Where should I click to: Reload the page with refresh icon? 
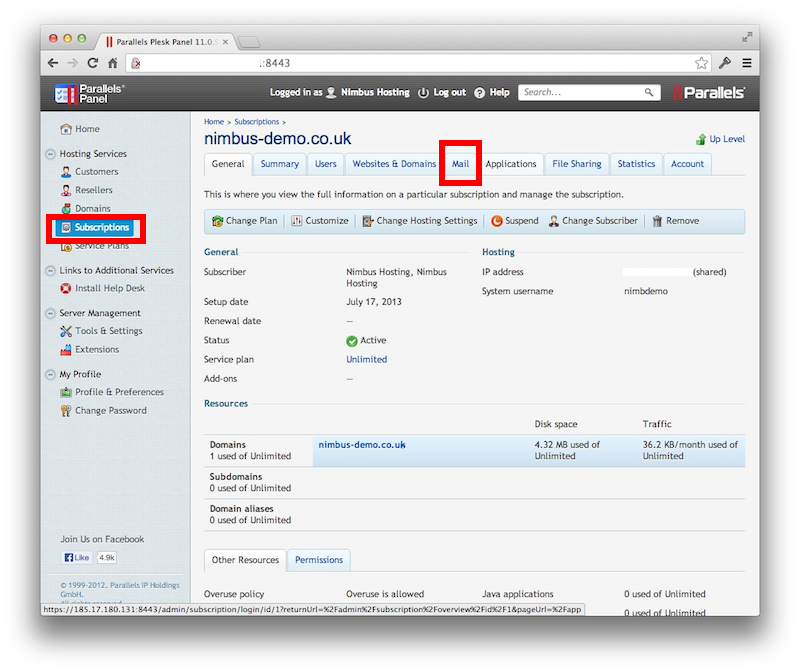click(93, 63)
